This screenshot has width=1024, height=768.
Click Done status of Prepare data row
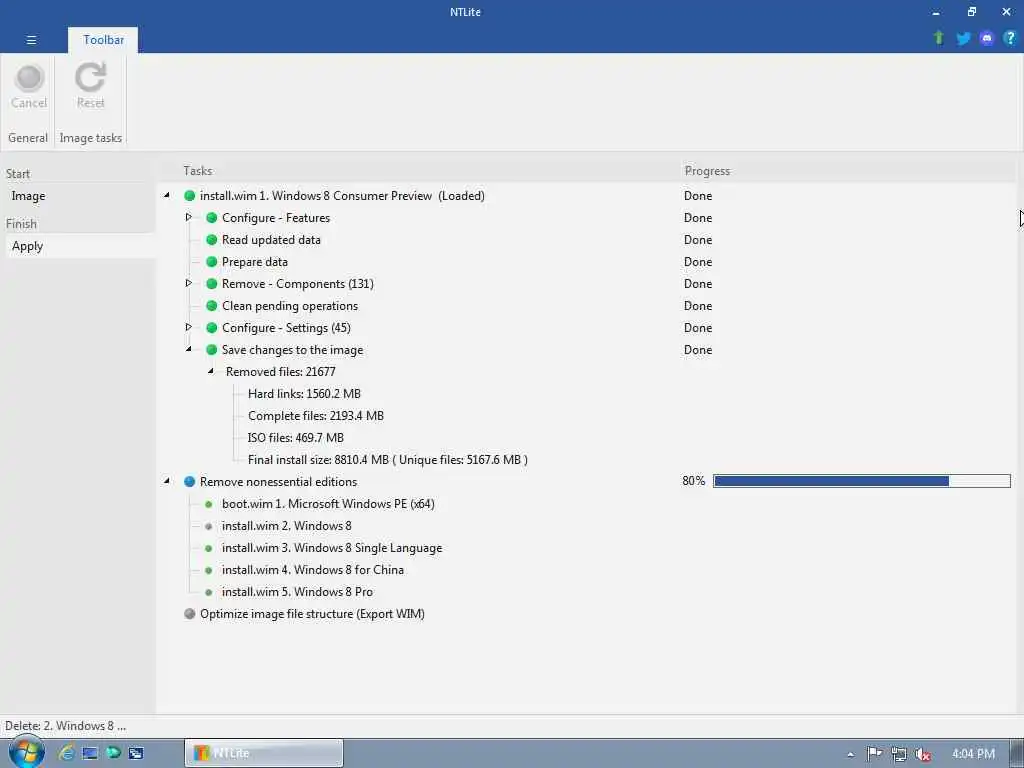coord(697,262)
